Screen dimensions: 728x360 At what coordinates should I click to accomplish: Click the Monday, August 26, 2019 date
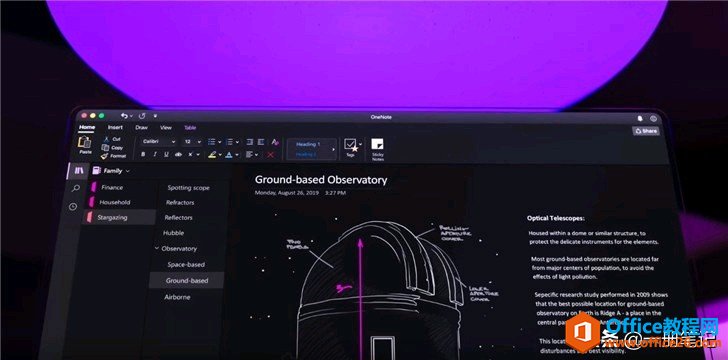click(287, 192)
